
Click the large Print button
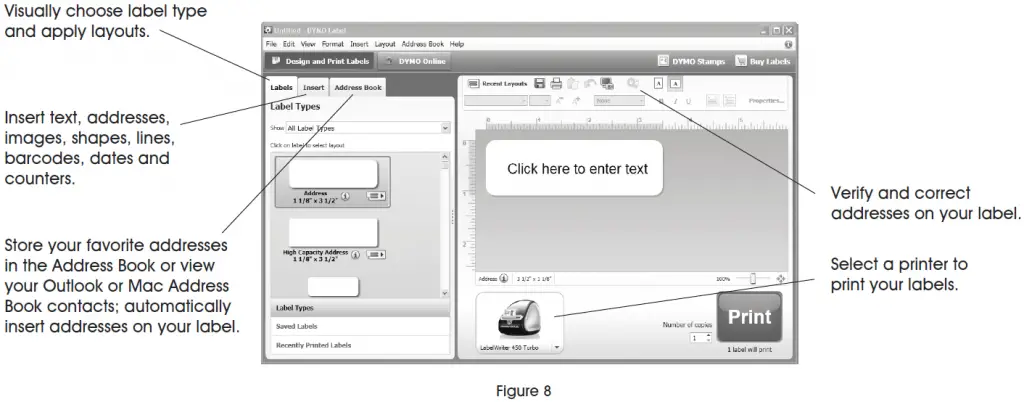tap(749, 317)
